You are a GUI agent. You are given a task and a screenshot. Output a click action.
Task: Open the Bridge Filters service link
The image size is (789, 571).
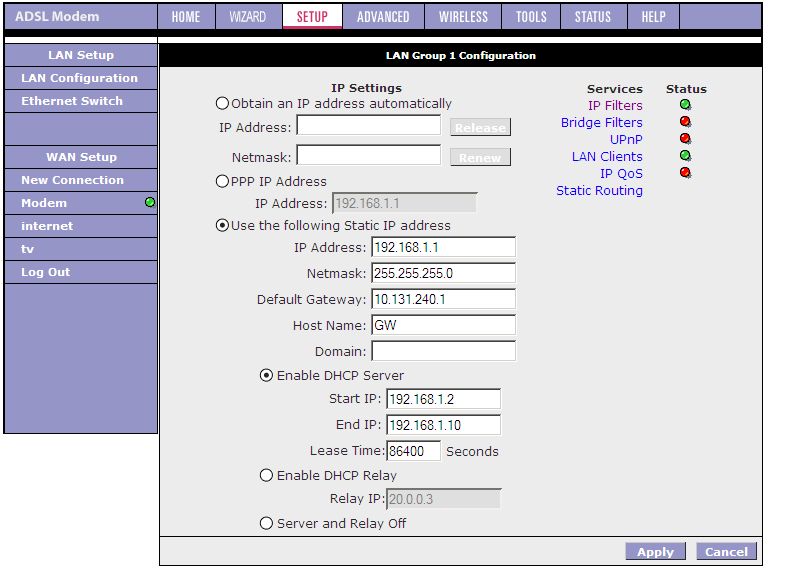[602, 123]
